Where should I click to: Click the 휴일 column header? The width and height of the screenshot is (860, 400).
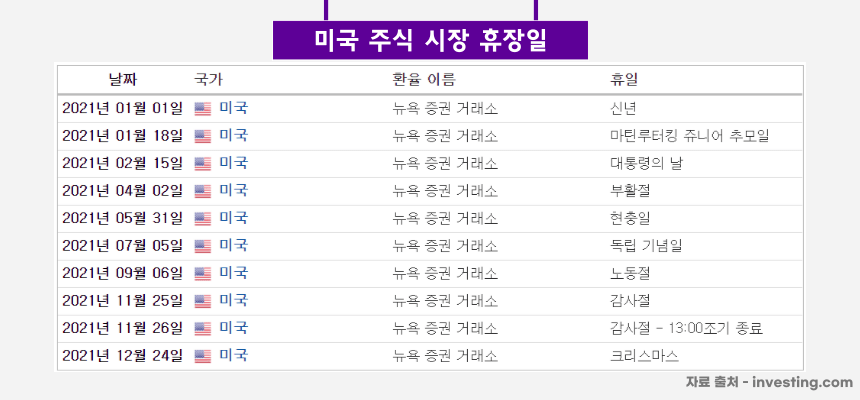coord(624,80)
